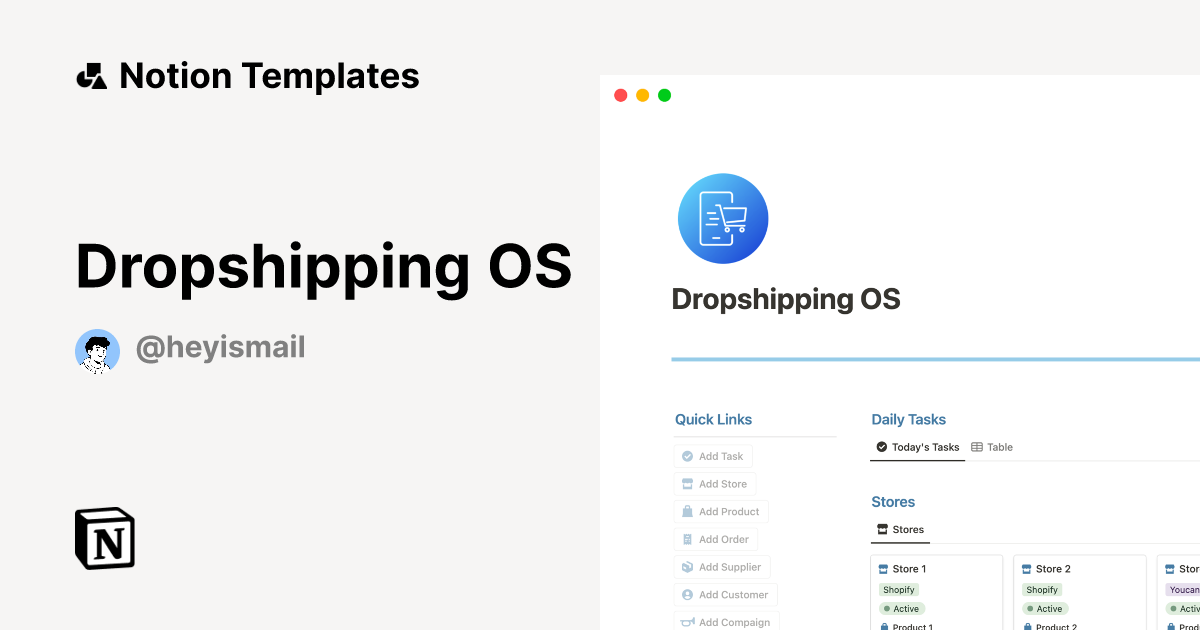Toggle the Active status on Store 2
This screenshot has height=630, width=1200.
click(x=1045, y=608)
